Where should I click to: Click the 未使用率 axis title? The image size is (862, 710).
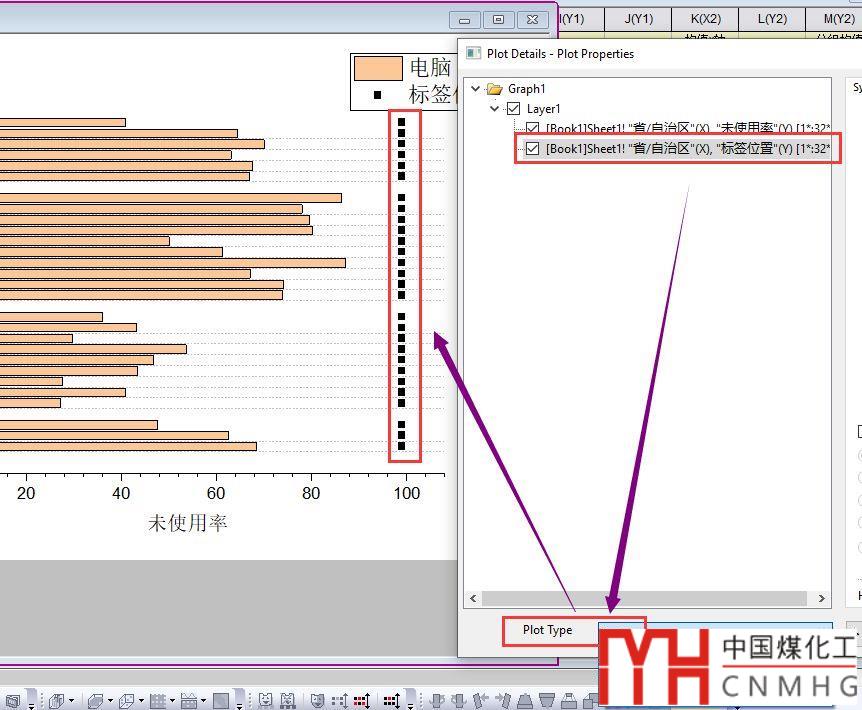tap(188, 523)
